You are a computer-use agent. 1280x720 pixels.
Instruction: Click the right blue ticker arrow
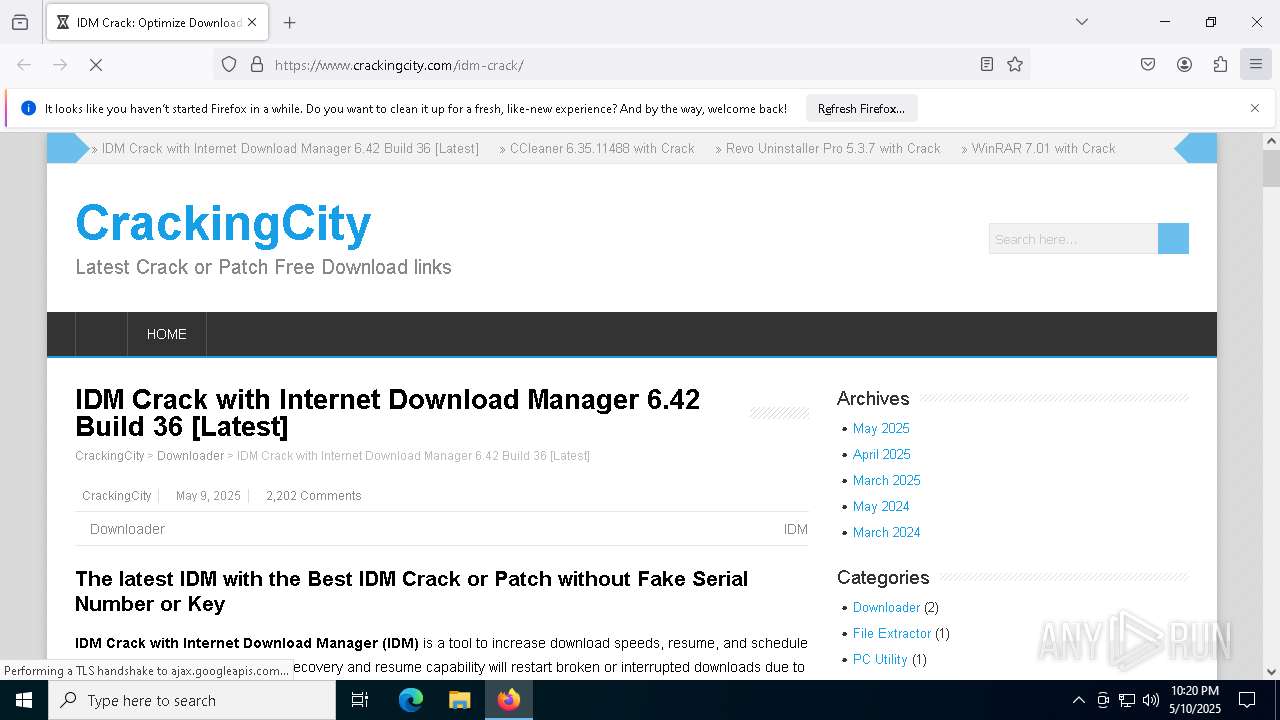(1195, 148)
